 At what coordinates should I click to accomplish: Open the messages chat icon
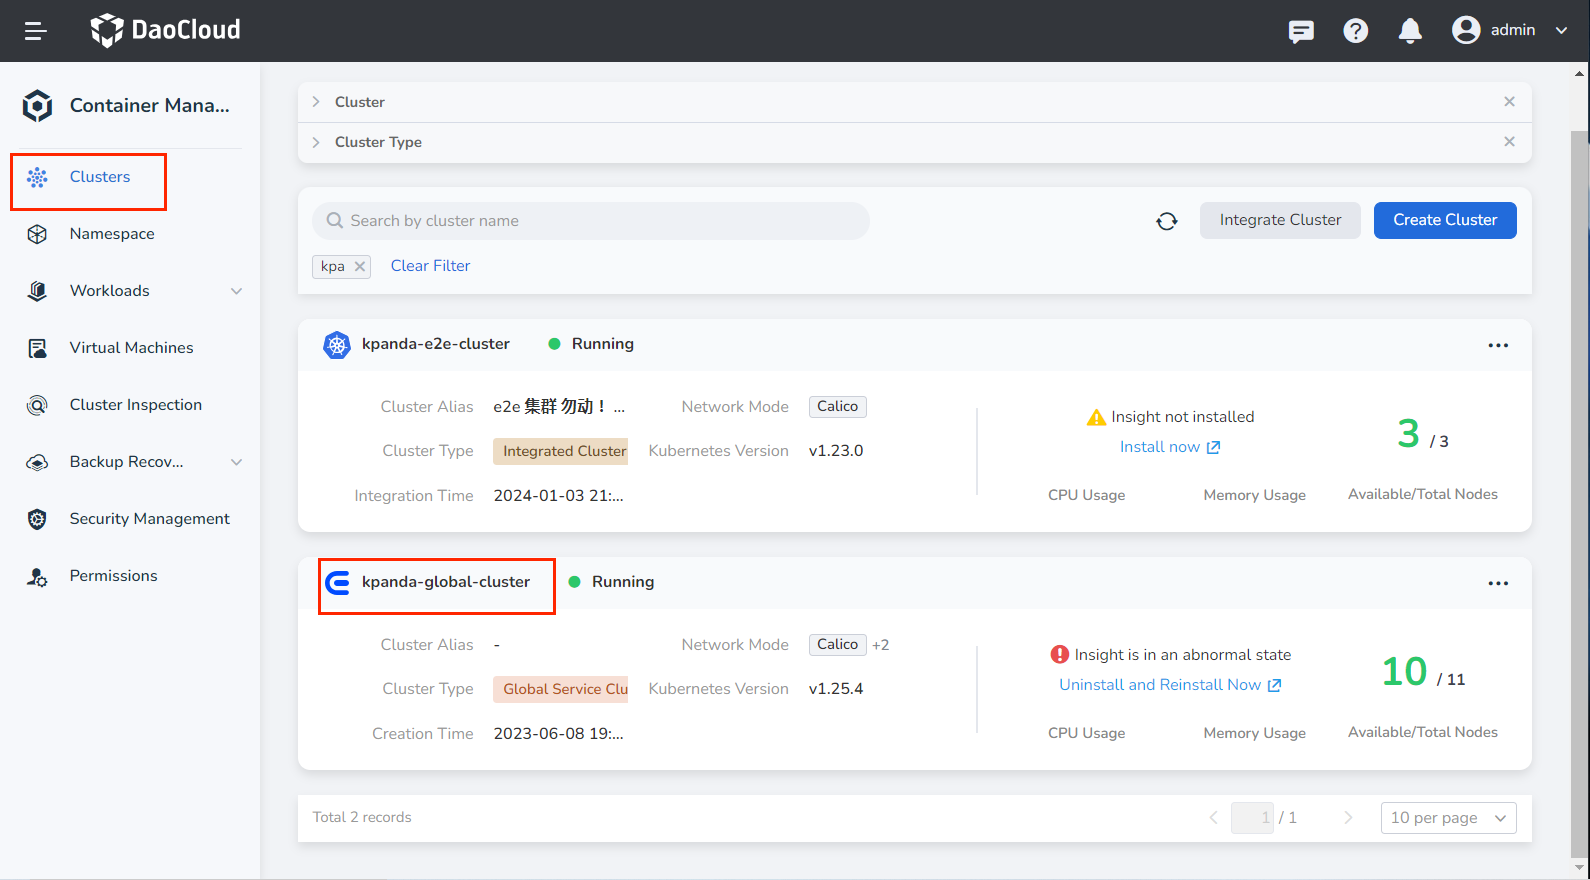(x=1301, y=31)
